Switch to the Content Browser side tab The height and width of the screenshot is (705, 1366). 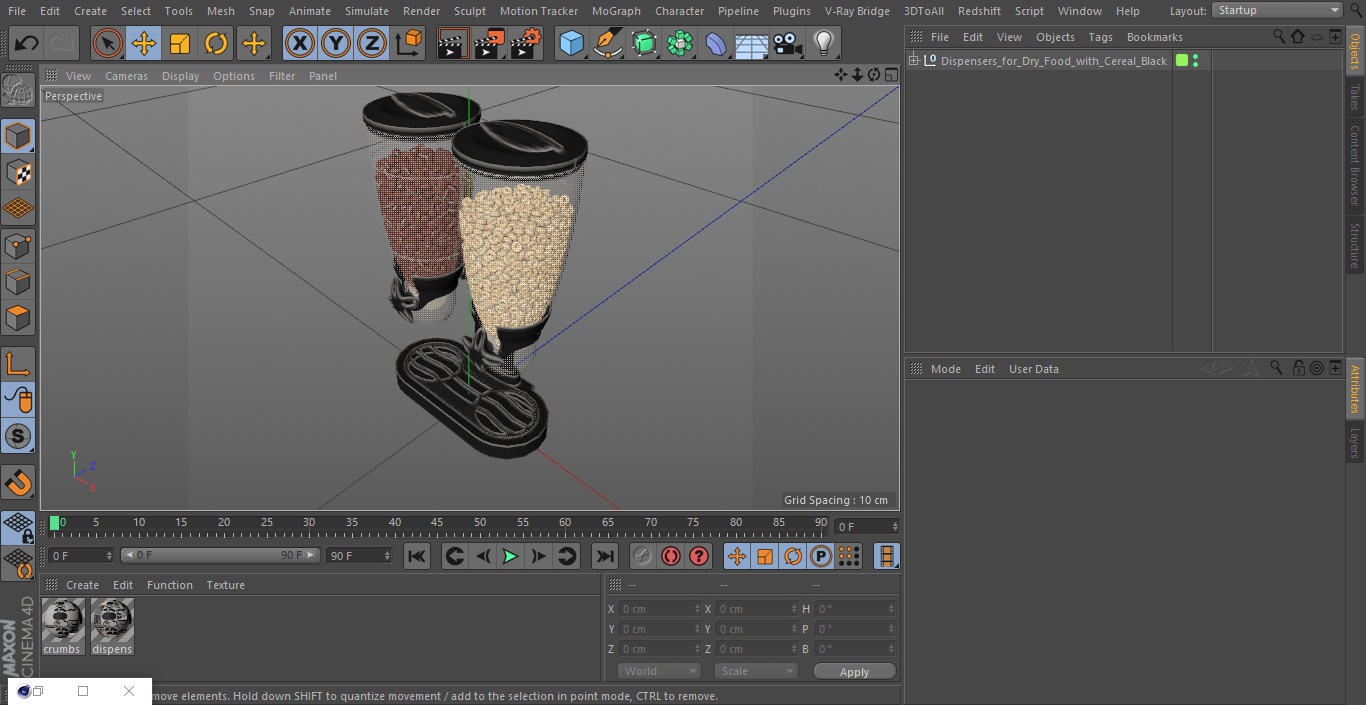point(1355,165)
